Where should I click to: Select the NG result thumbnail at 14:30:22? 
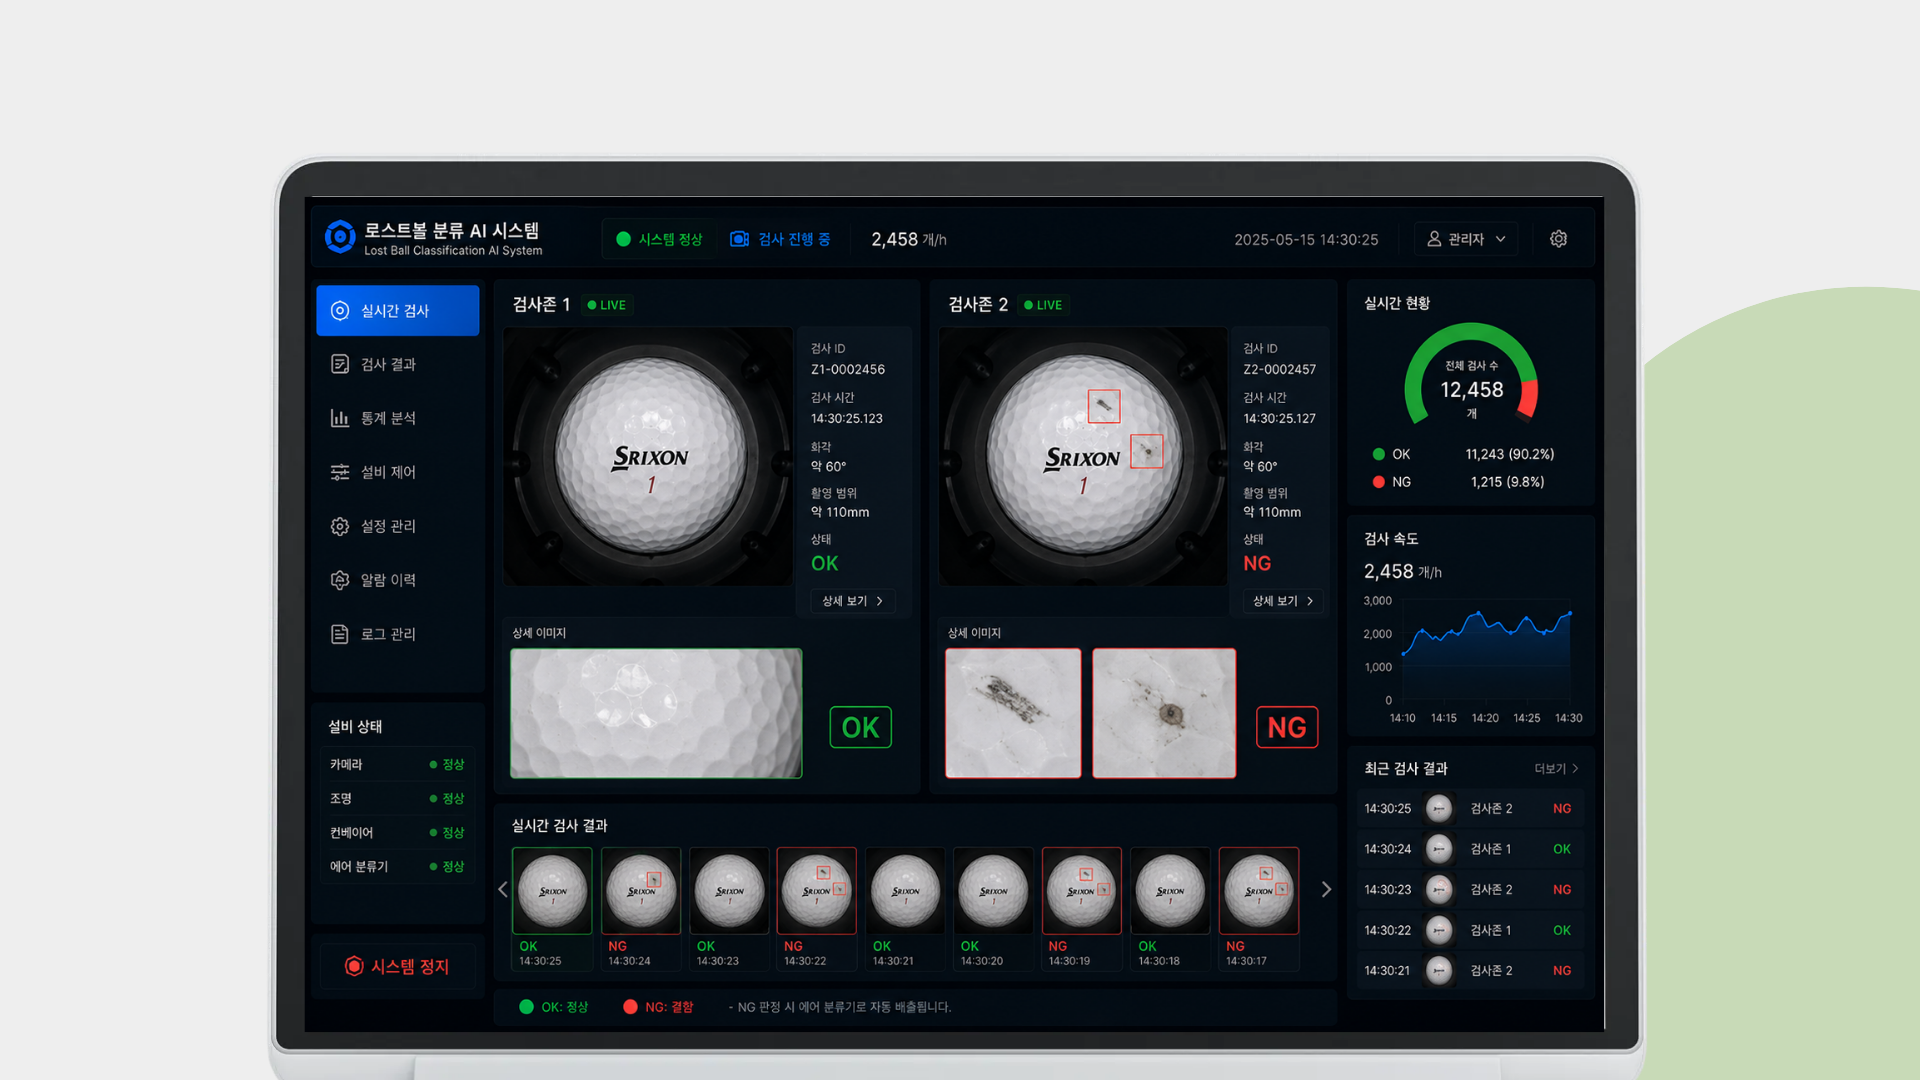(817, 908)
